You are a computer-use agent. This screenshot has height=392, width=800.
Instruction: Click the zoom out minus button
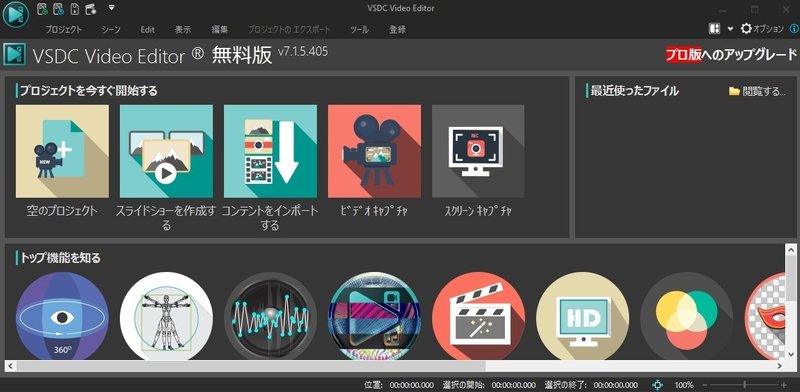coord(705,385)
